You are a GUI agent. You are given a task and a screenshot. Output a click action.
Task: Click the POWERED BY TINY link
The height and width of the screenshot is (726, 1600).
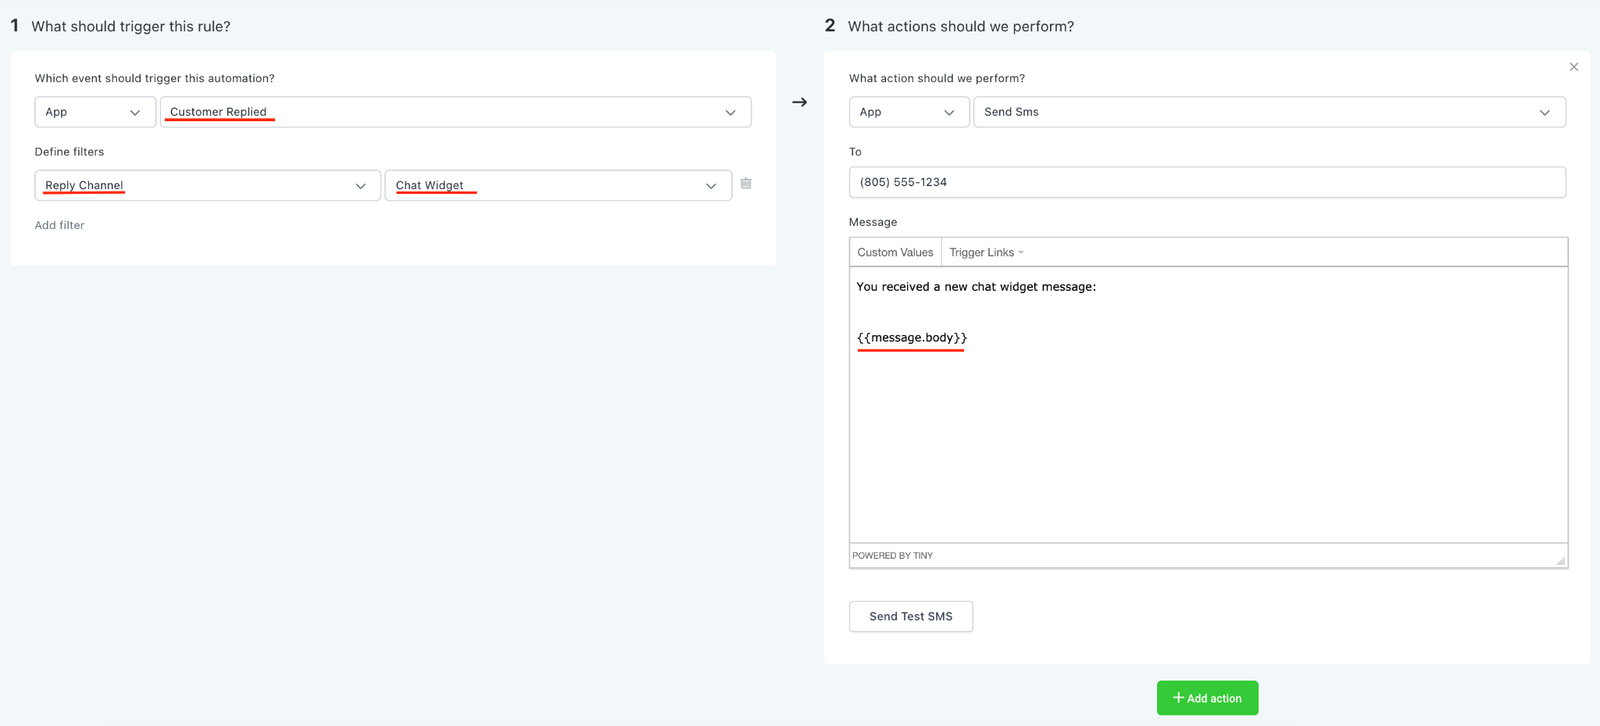tap(892, 556)
